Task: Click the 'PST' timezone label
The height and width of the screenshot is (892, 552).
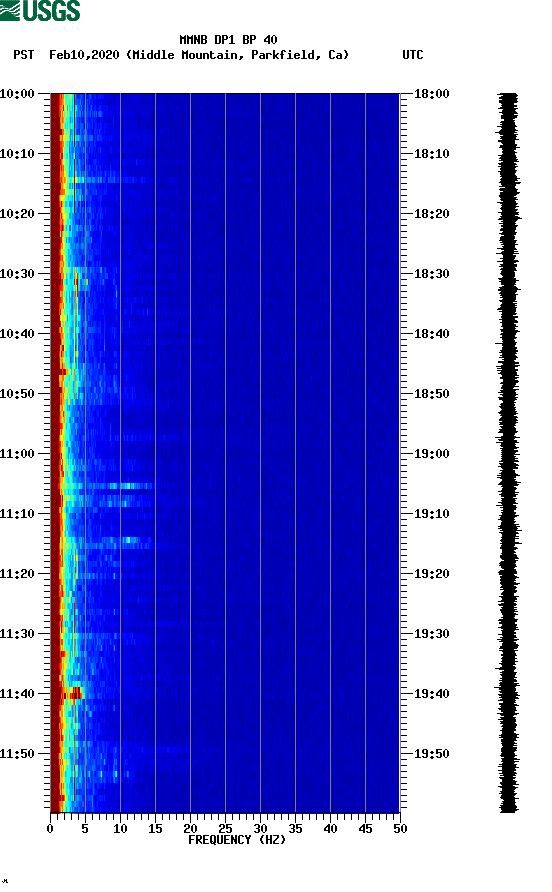Action: point(23,55)
